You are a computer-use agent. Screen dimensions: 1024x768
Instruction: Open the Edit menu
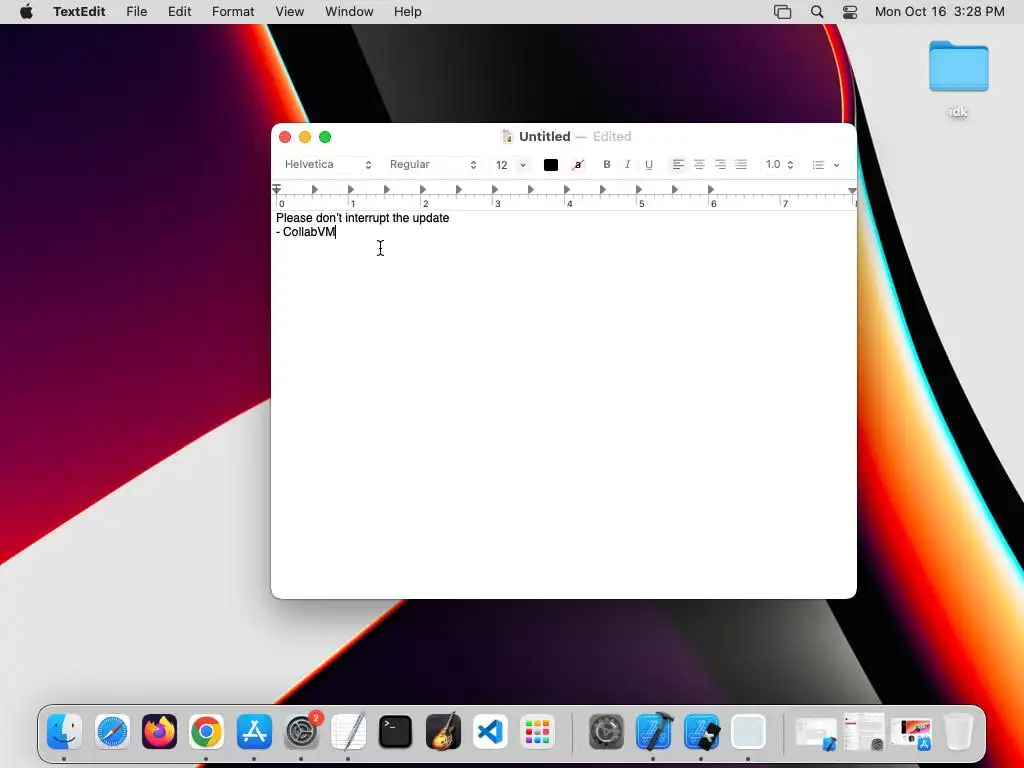pos(180,12)
